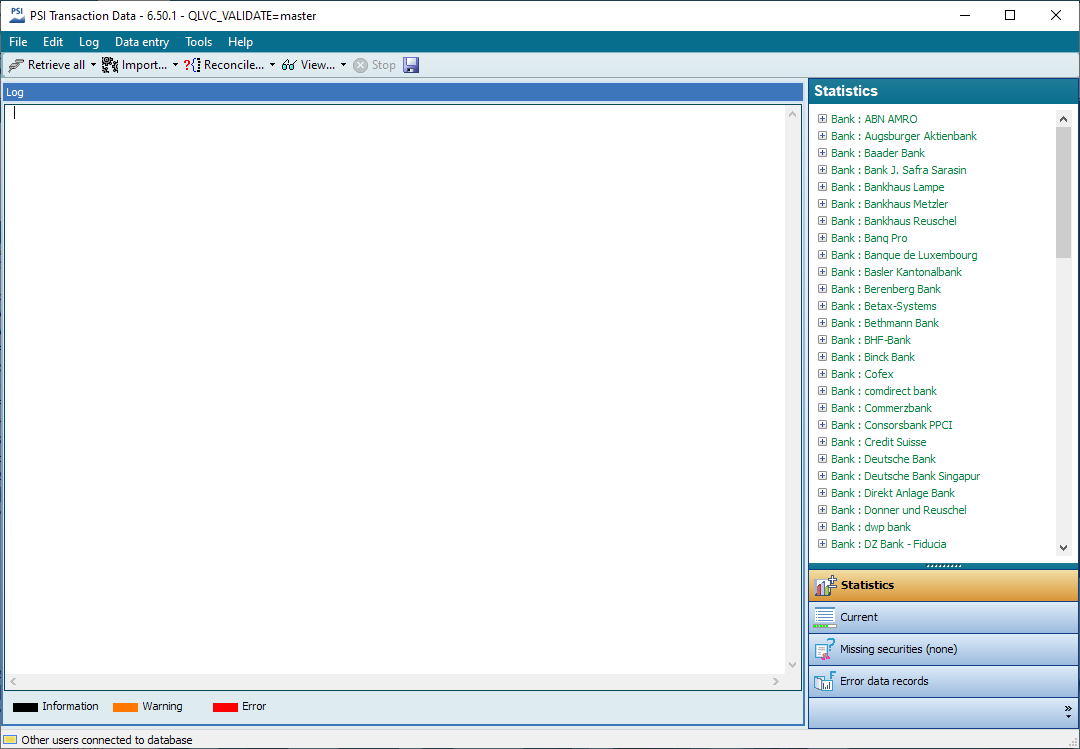Click the Save floppy disk icon
Viewport: 1080px width, 749px height.
pos(411,65)
